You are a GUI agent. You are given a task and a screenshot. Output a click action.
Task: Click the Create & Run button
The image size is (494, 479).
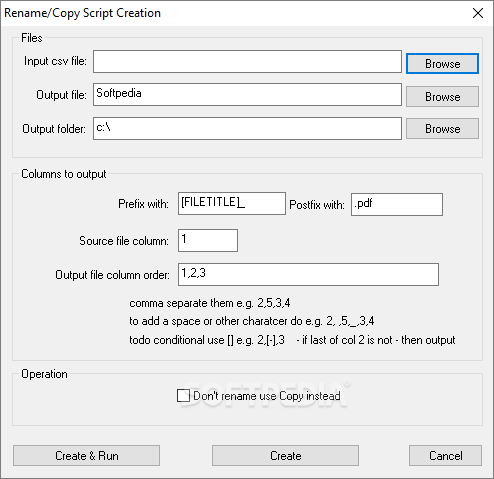[86, 456]
